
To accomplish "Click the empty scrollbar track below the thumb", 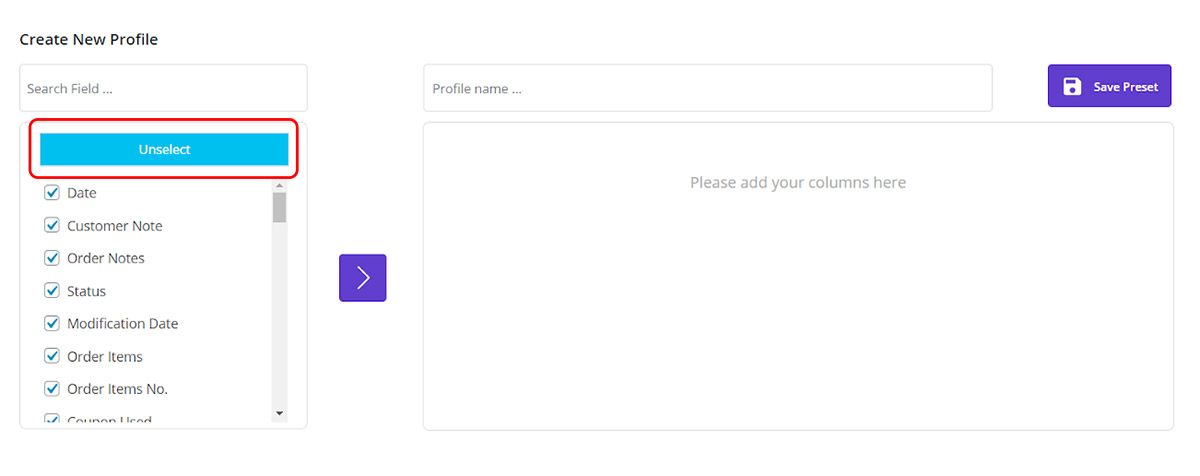I will click(x=279, y=320).
